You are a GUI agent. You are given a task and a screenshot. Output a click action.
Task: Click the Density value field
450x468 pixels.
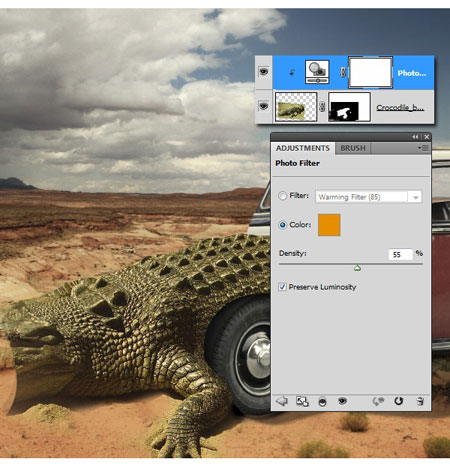400,254
